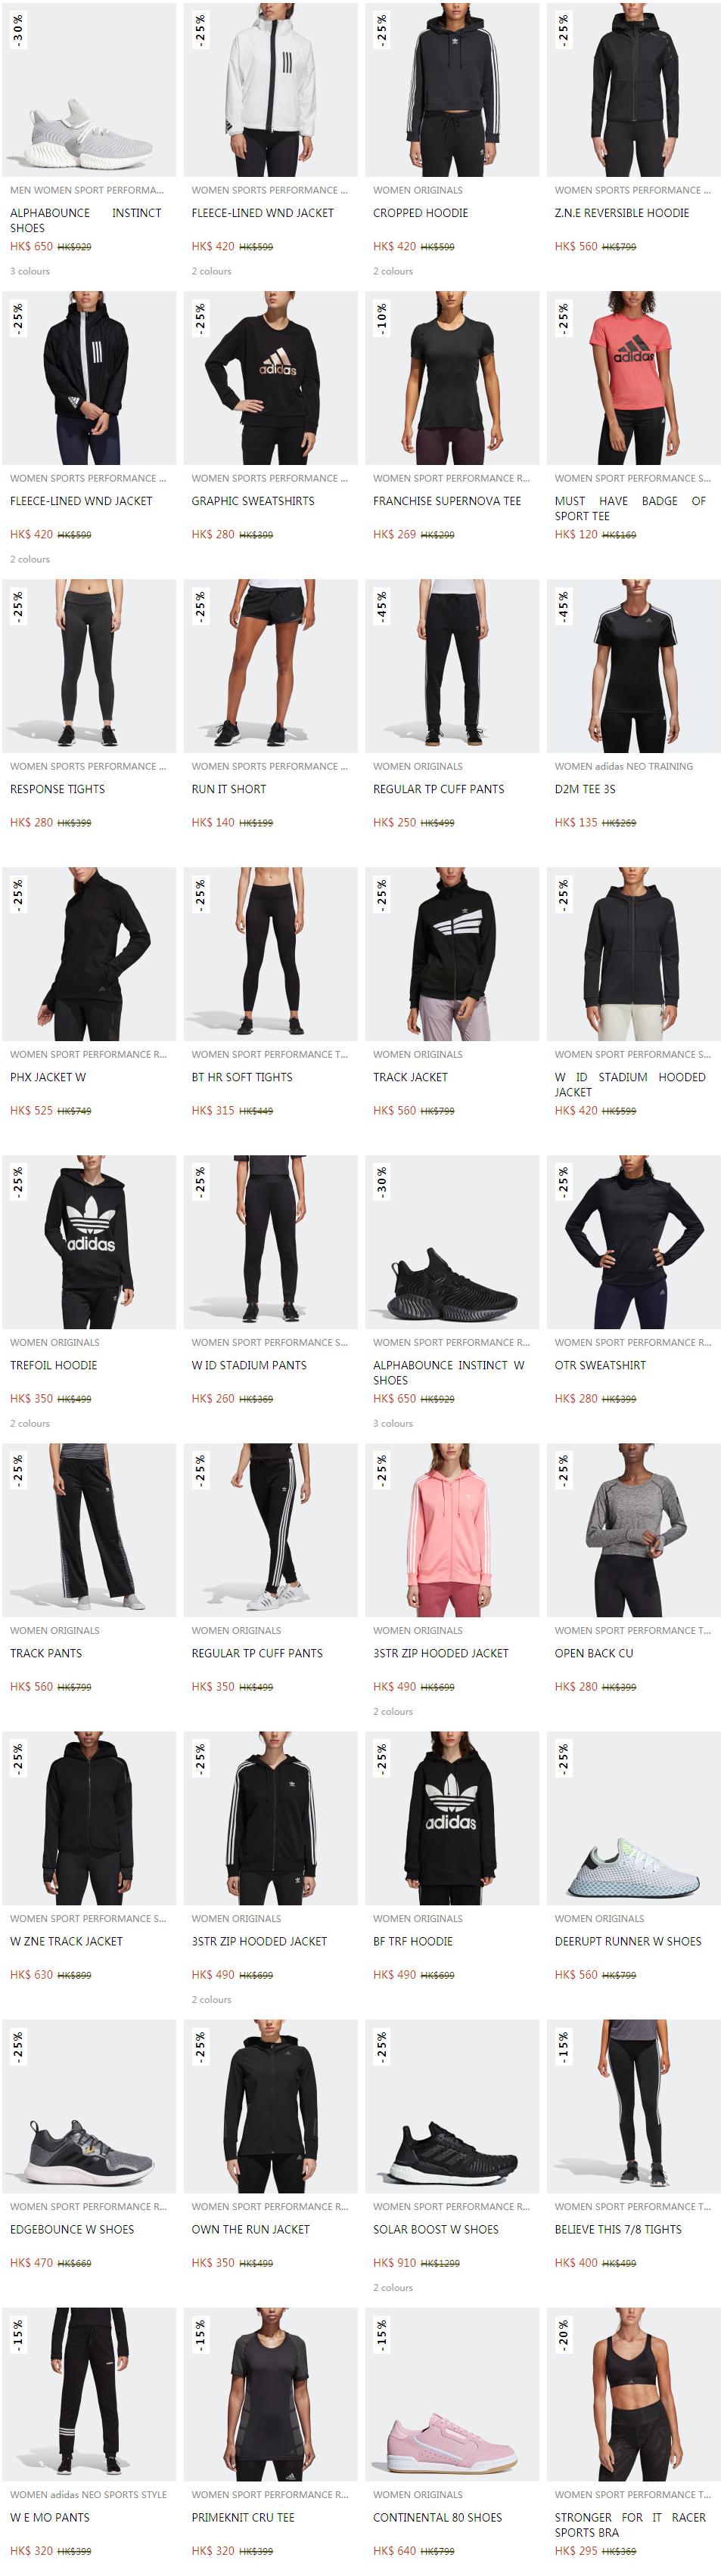Open the OTR Sweatshirt product title
This screenshot has height=2576, width=721.
pyautogui.click(x=600, y=1365)
